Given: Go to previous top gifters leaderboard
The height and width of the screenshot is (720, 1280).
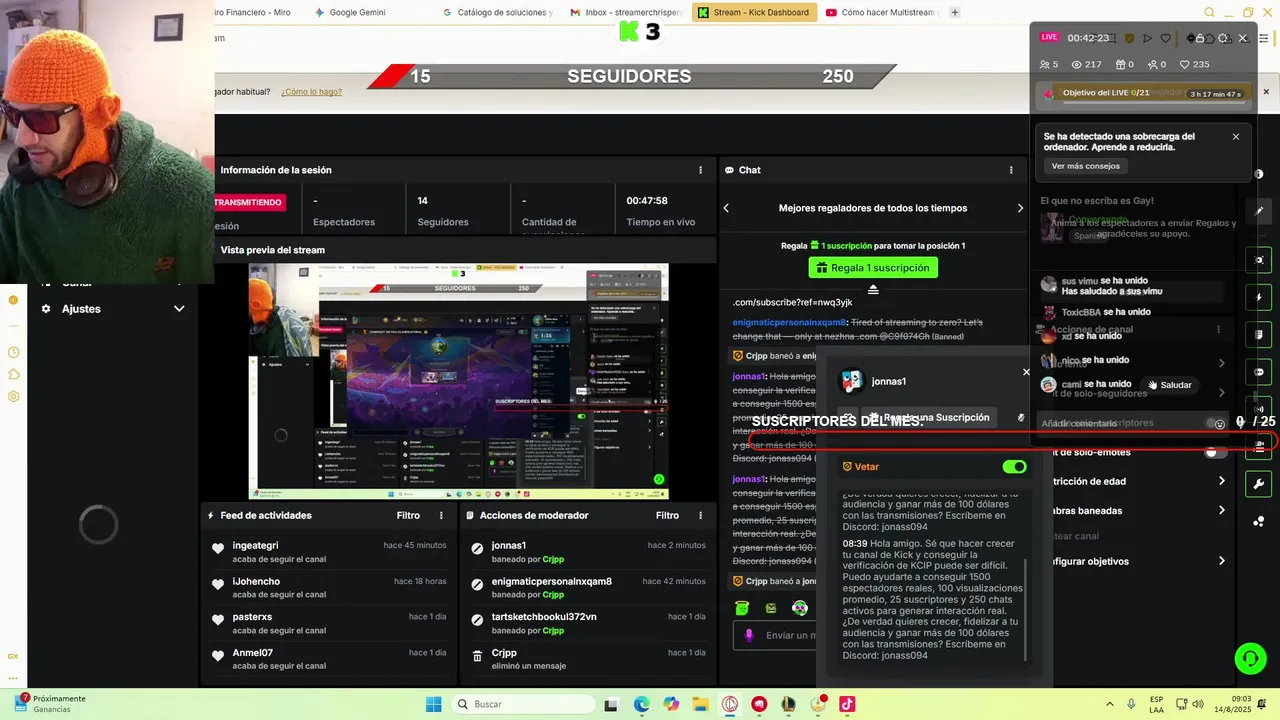Looking at the screenshot, I should (726, 208).
